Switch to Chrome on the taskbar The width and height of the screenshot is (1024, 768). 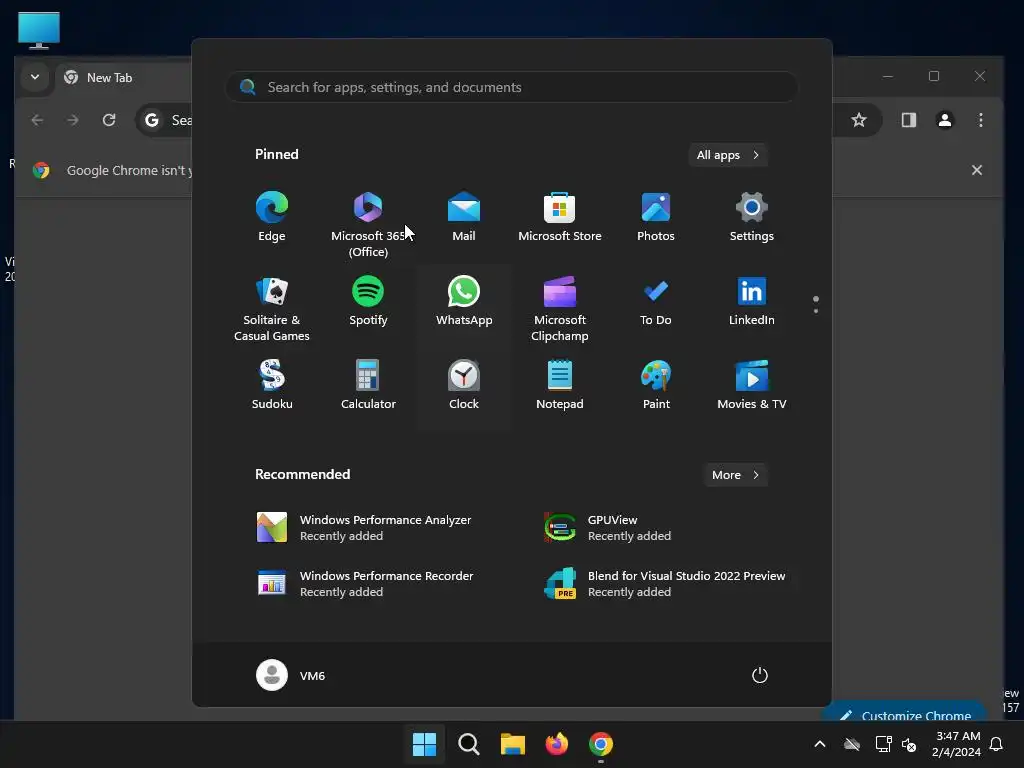click(601, 744)
